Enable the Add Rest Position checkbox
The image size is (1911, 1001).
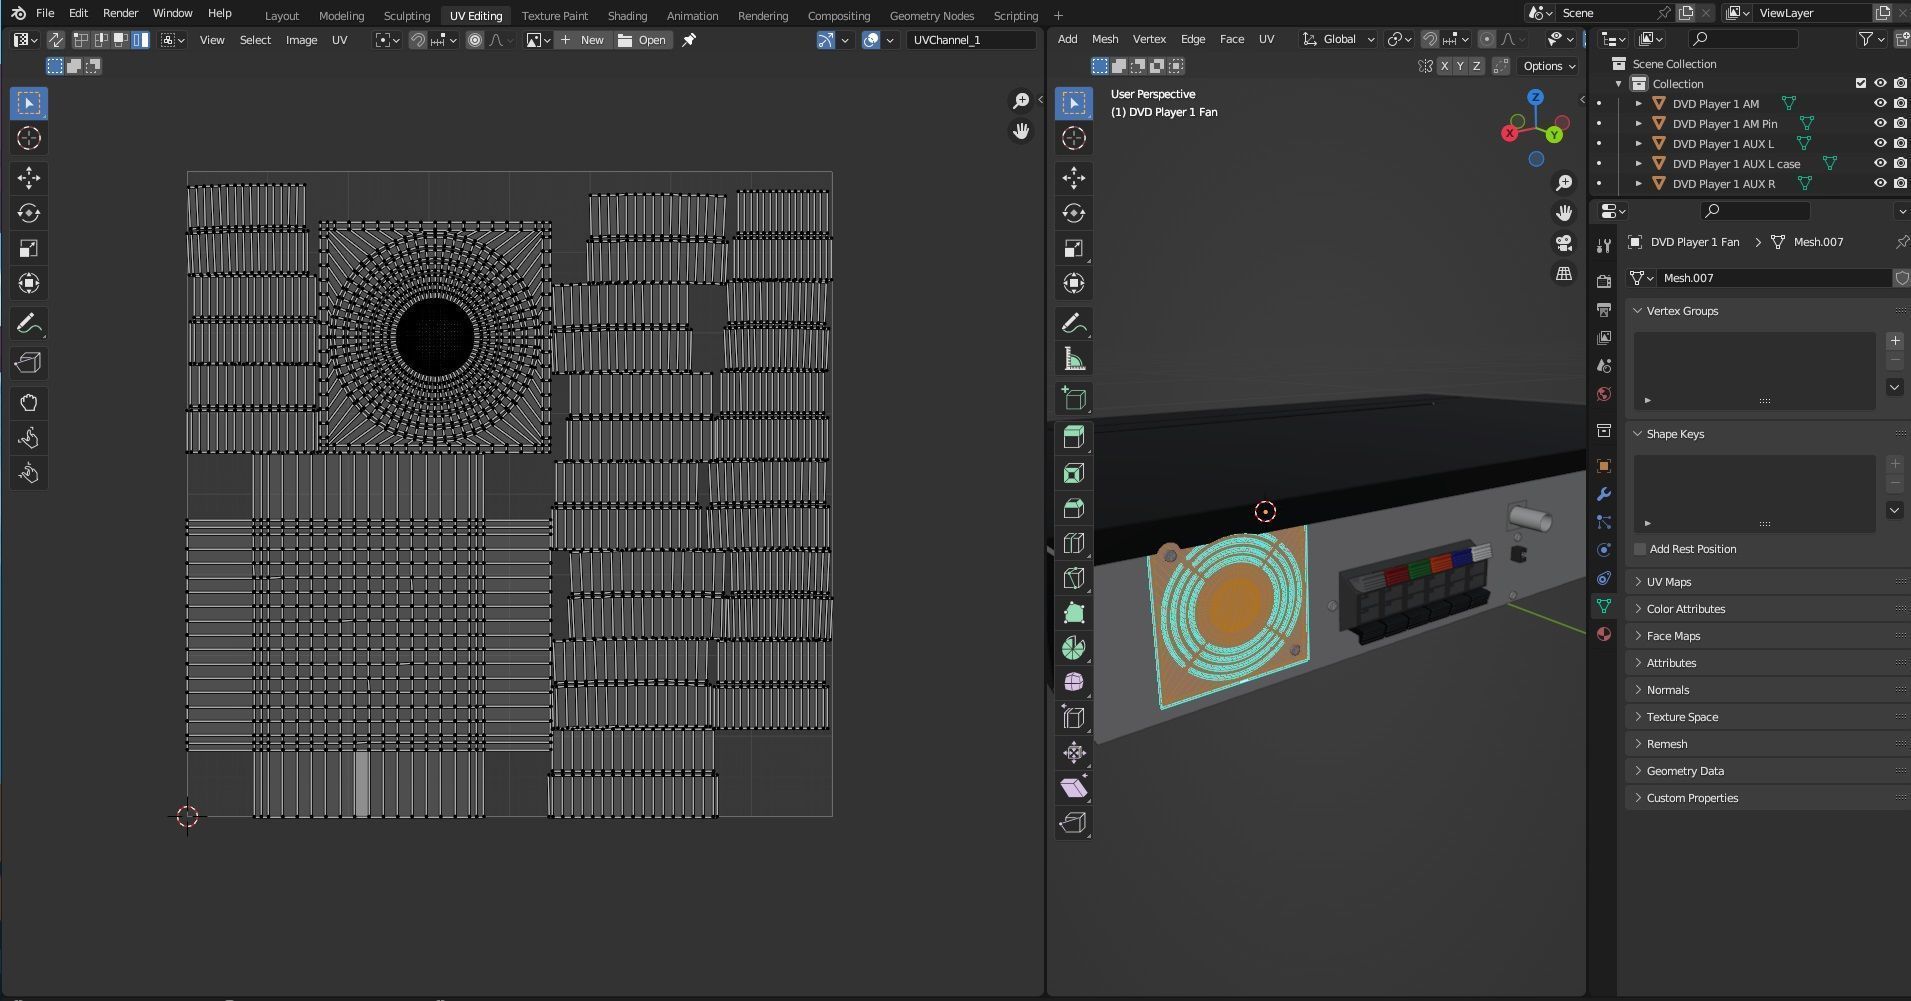(x=1640, y=549)
